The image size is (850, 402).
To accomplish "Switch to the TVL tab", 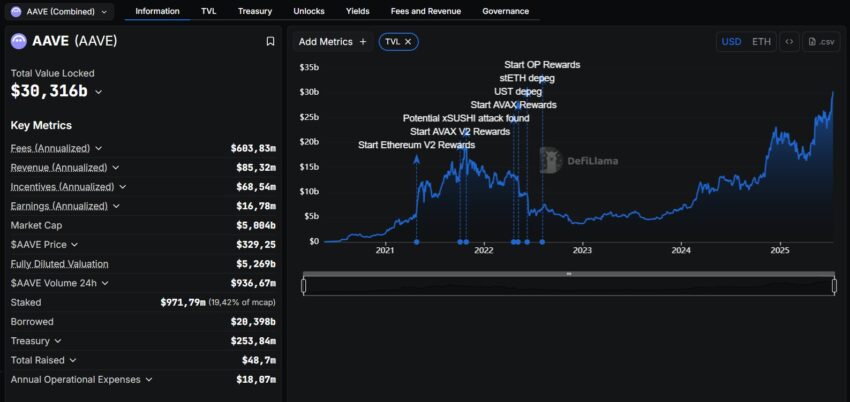I will (x=209, y=11).
